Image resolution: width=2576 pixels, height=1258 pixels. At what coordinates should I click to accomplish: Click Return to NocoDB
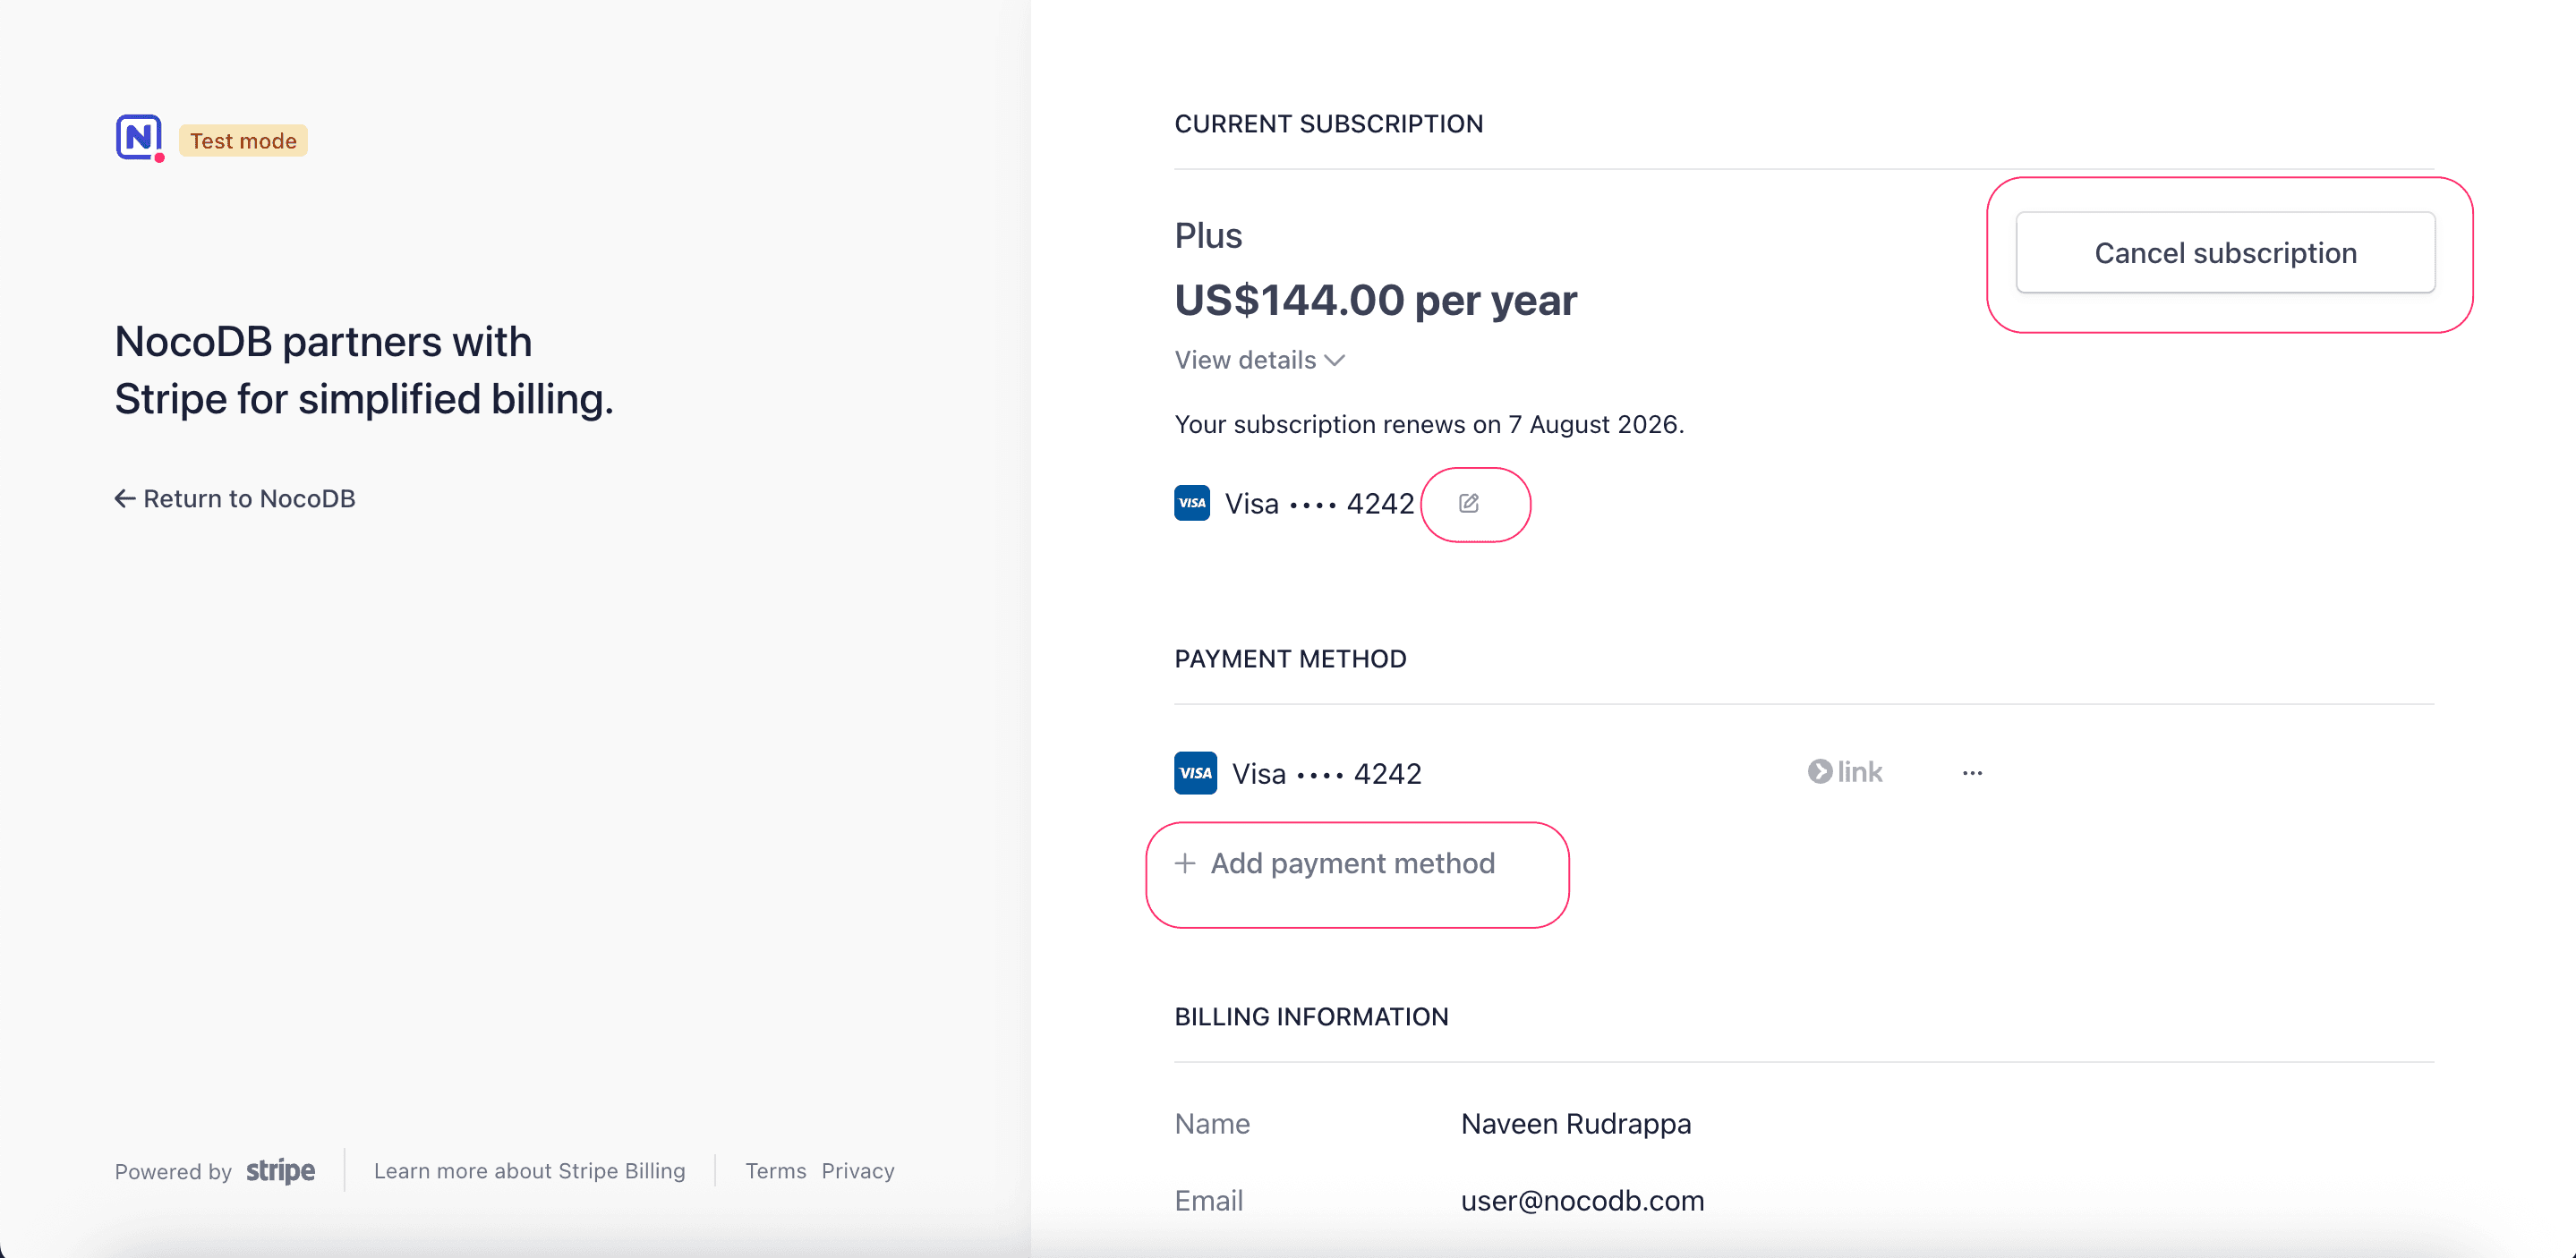click(x=249, y=497)
